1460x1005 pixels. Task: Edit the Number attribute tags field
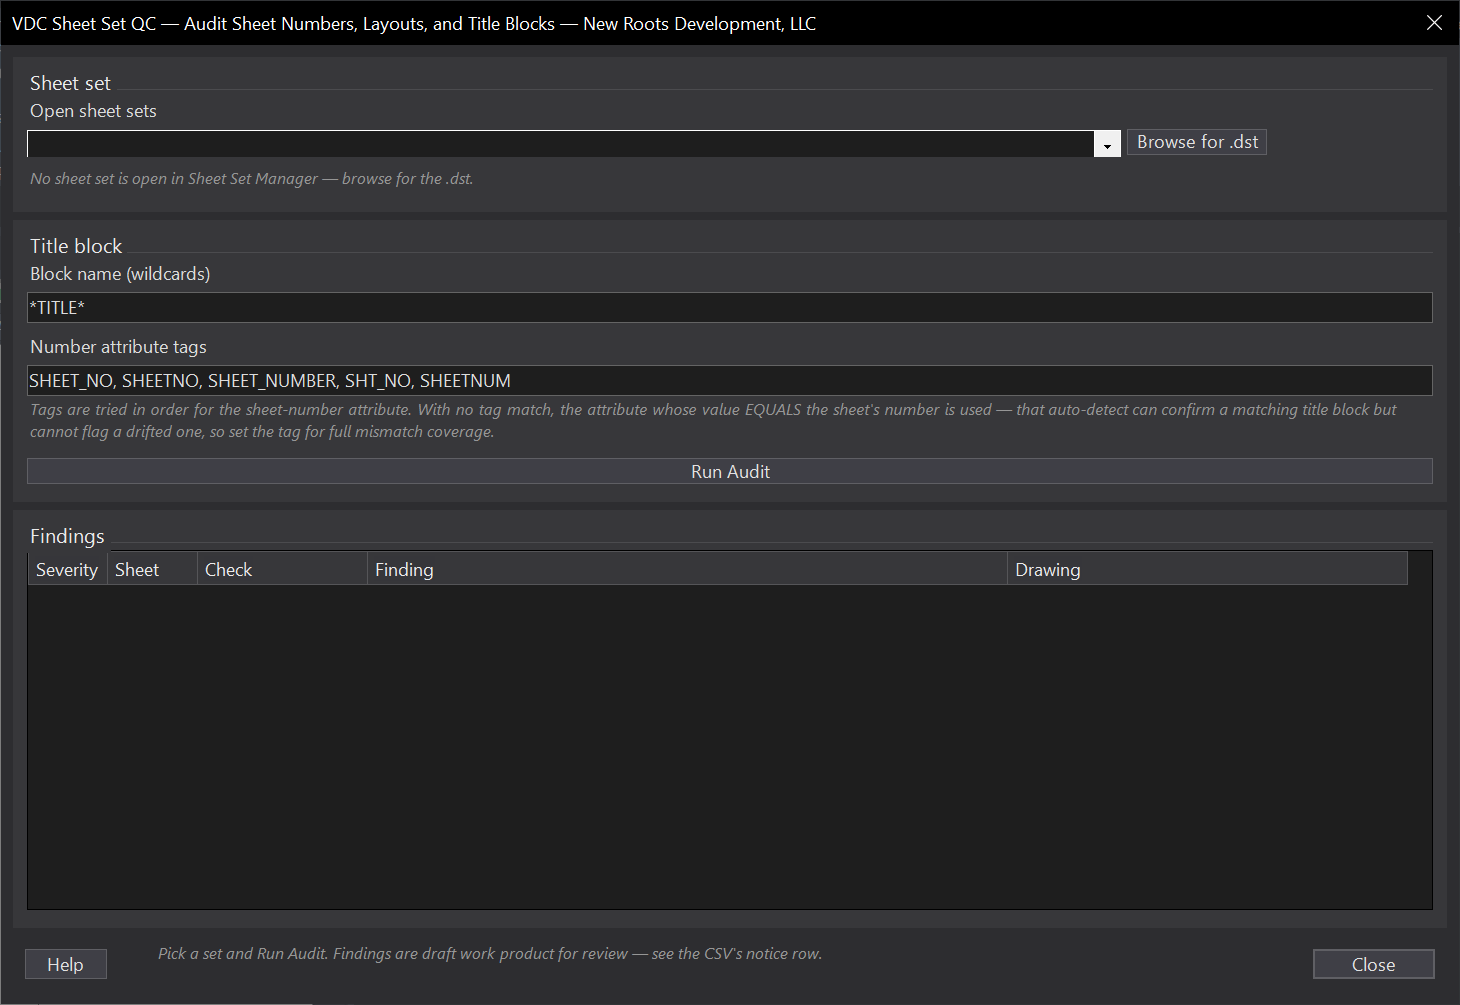(730, 381)
